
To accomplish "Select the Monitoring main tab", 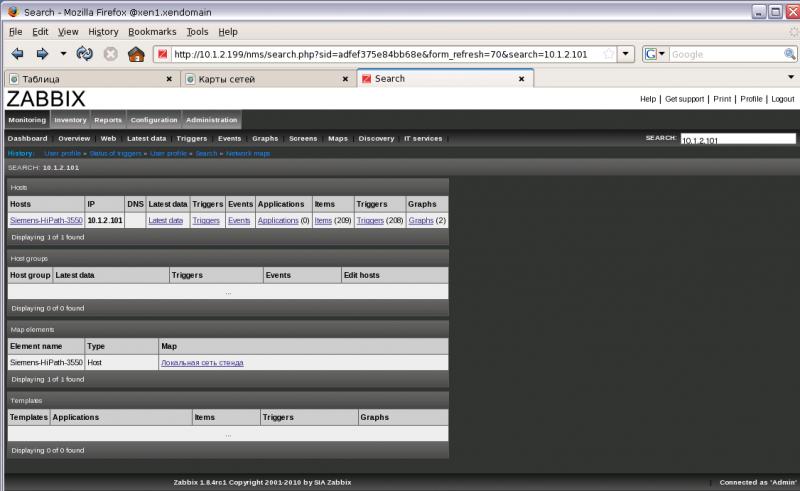I will coord(27,120).
